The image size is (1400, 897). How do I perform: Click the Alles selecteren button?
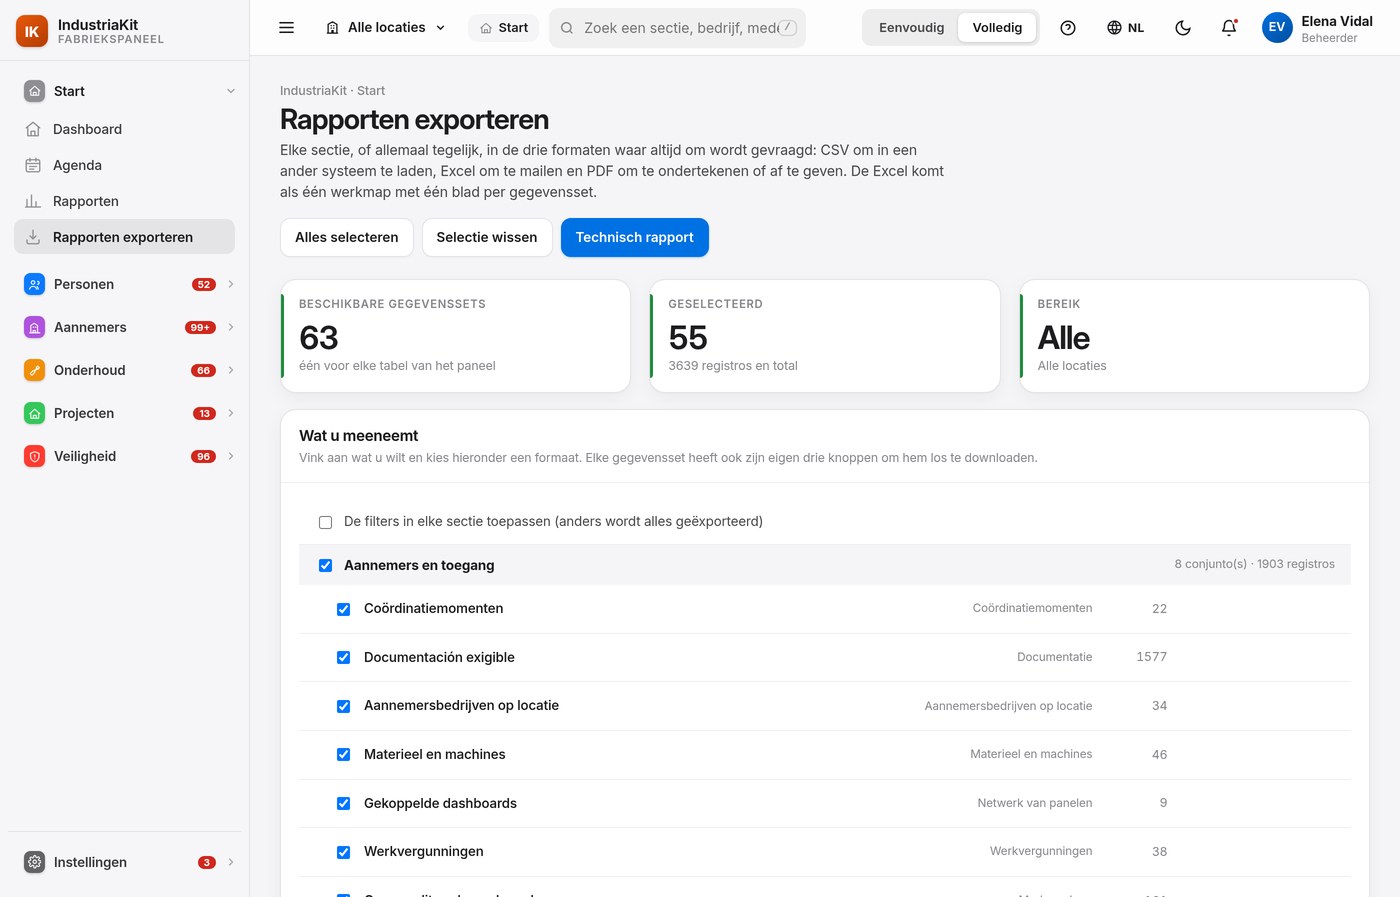click(x=346, y=237)
